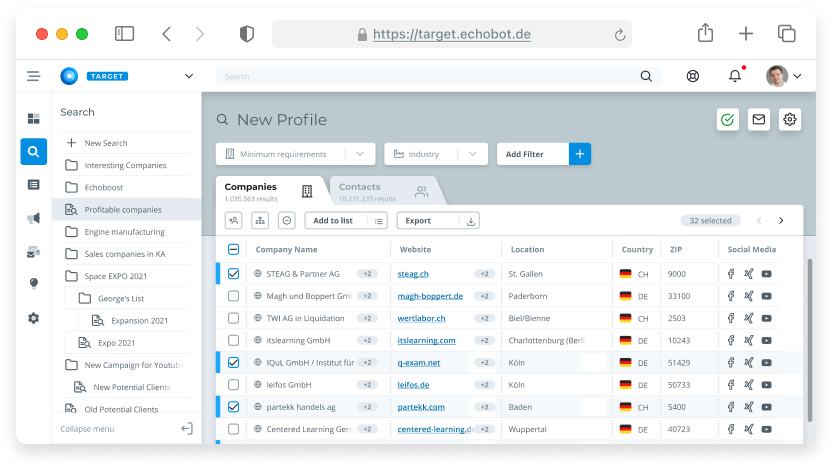The width and height of the screenshot is (832, 468).
Task: Open the partekk.com website link
Action: (x=420, y=407)
